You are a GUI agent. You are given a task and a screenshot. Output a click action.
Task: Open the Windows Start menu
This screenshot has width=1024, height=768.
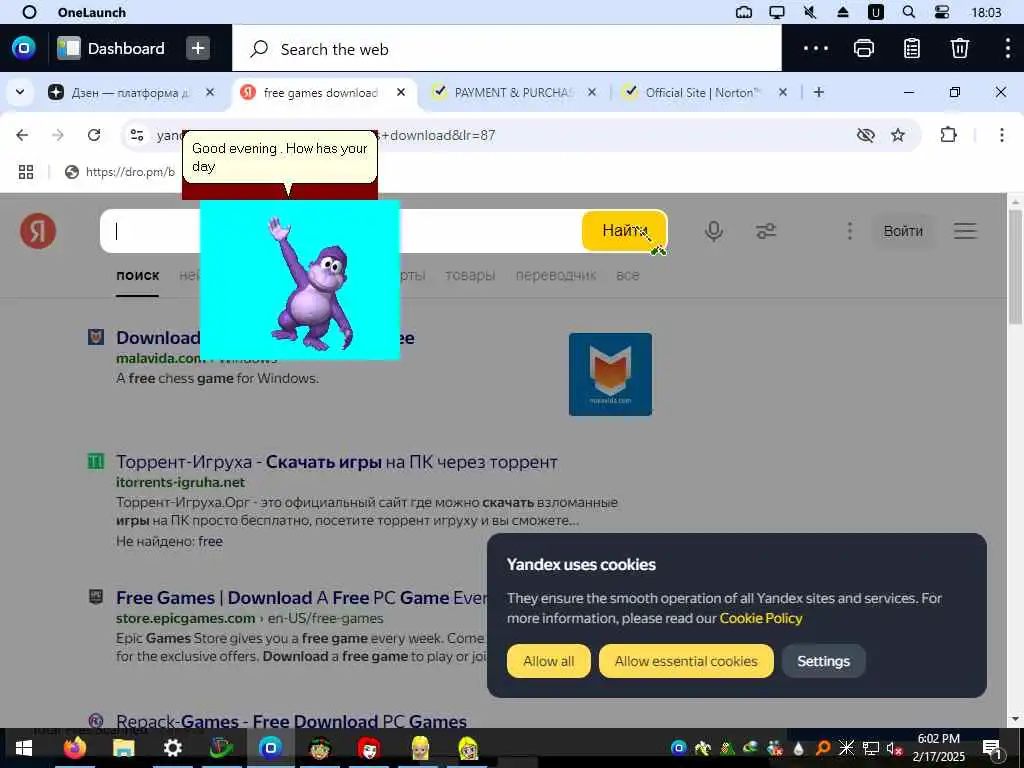(x=24, y=748)
